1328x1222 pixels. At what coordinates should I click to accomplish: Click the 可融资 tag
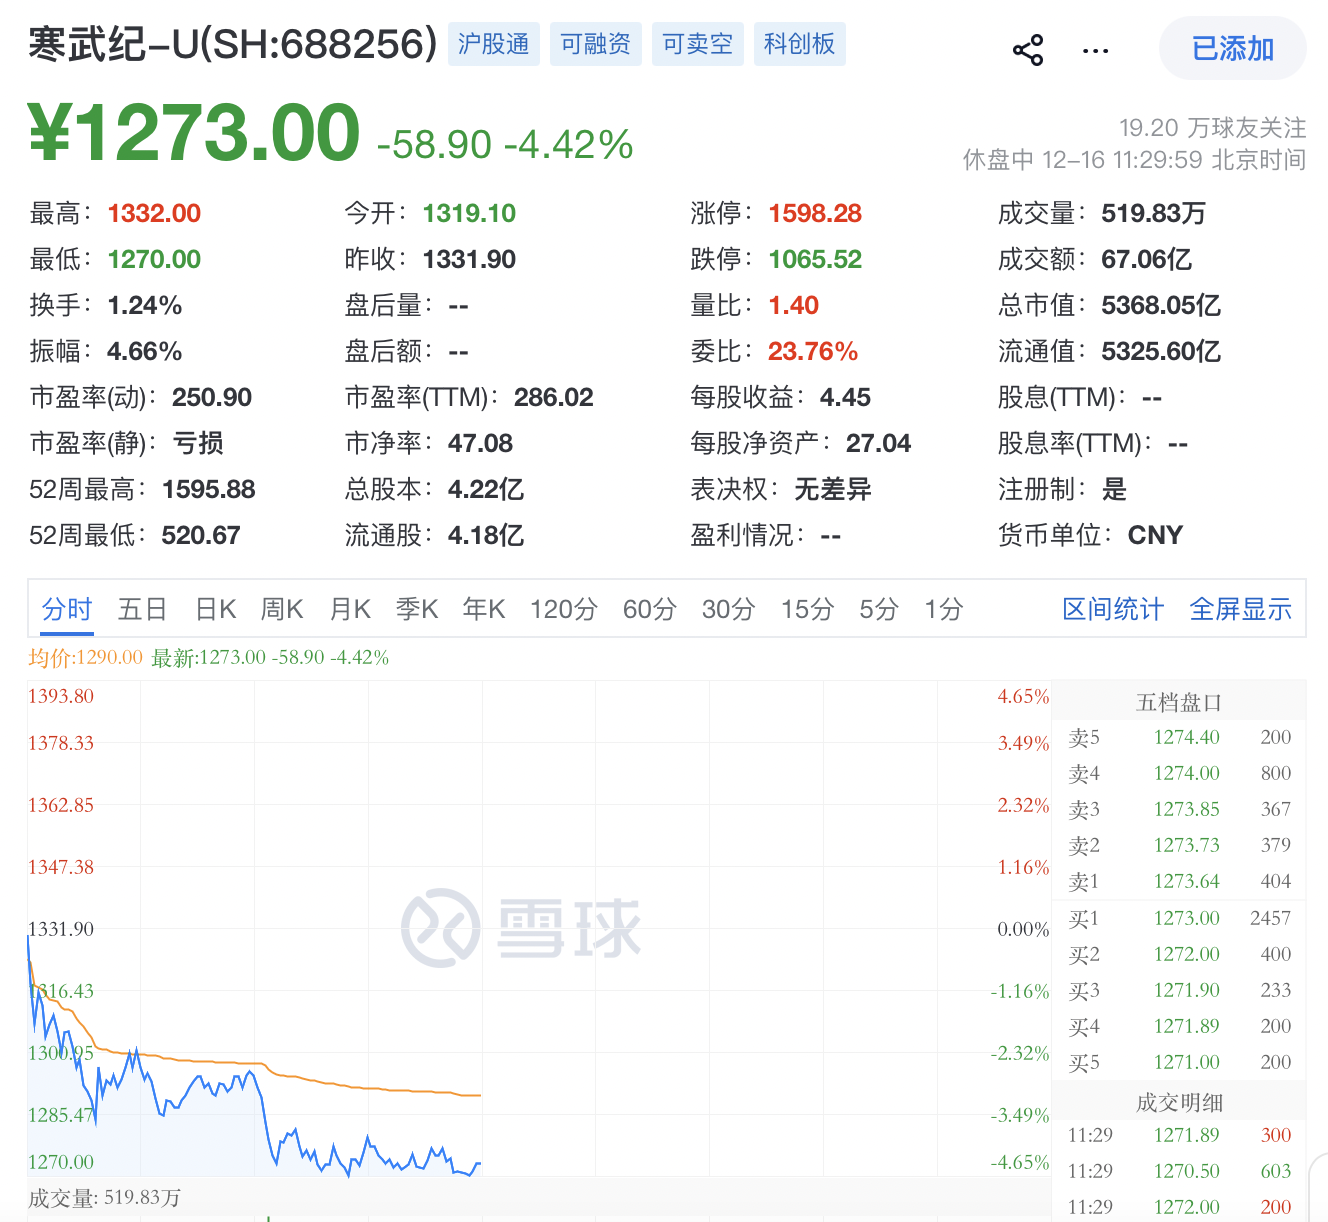pyautogui.click(x=595, y=44)
